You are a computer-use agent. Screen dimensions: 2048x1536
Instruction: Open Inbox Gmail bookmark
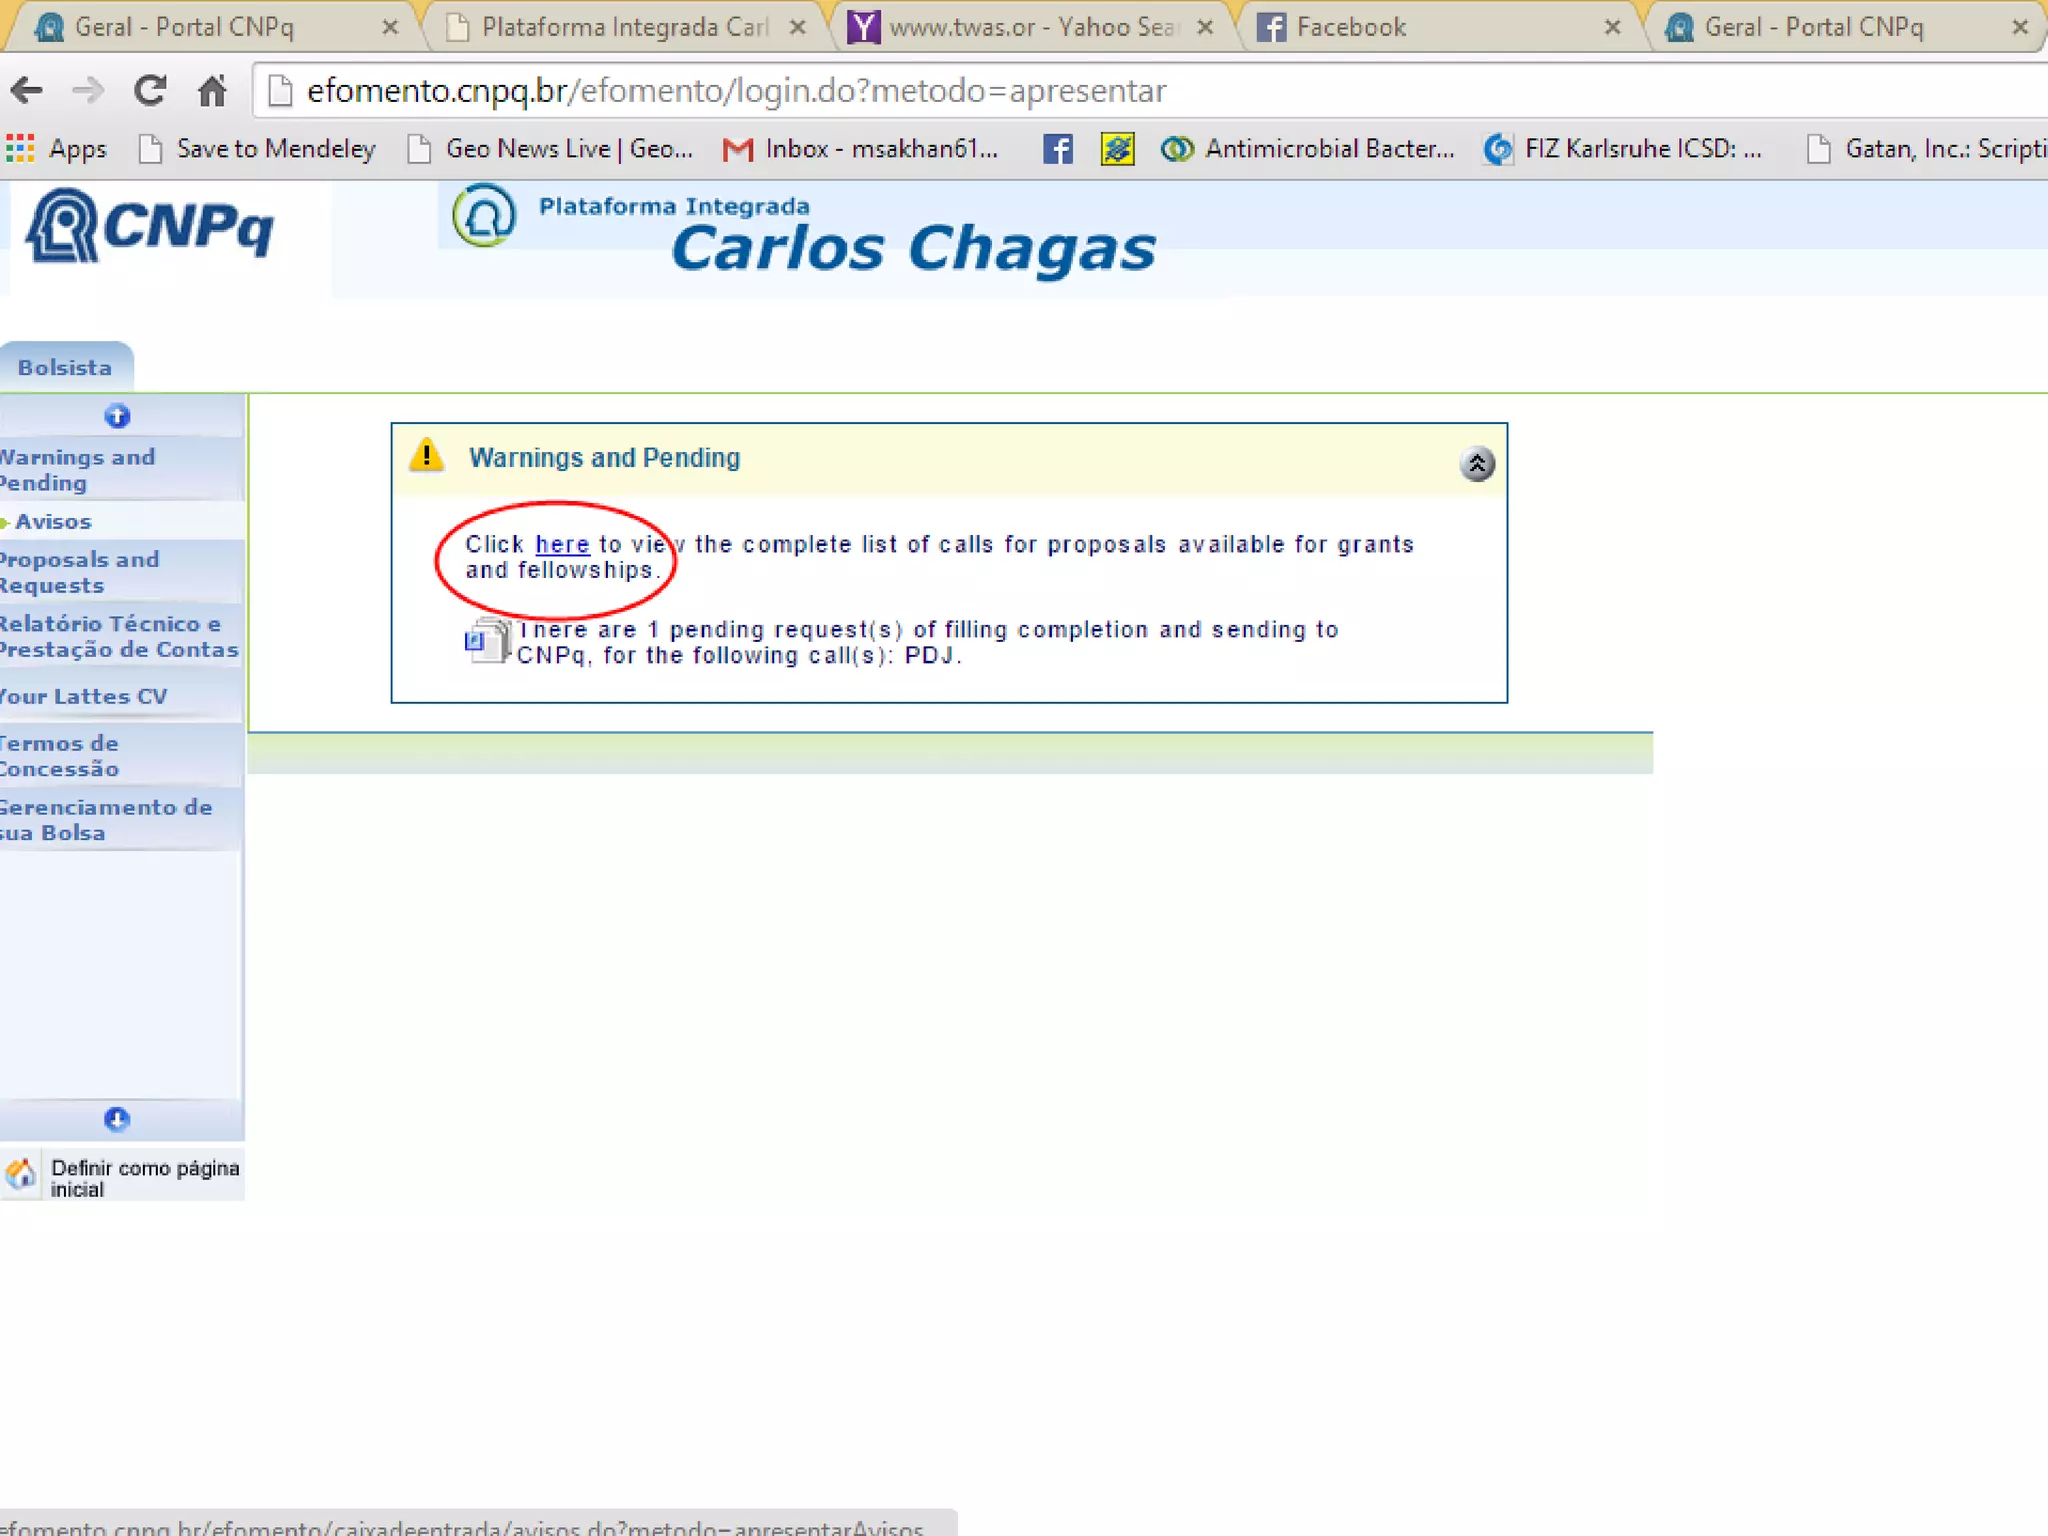pos(861,149)
